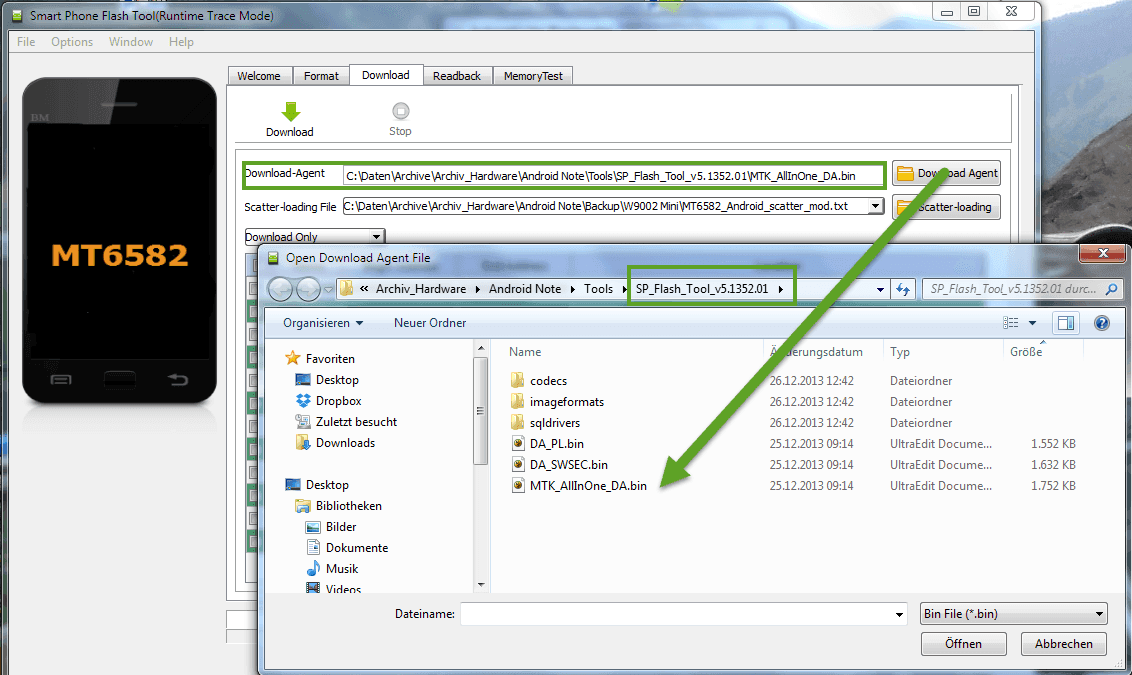This screenshot has height=675, width=1132.
Task: Go back using the dialog's back arrow
Action: pos(281,289)
